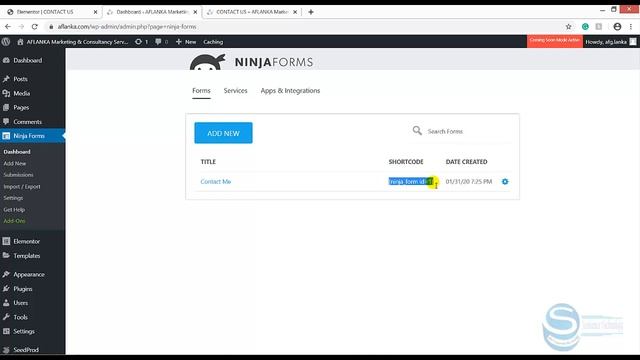Open Import / Export submenu

tap(22, 187)
